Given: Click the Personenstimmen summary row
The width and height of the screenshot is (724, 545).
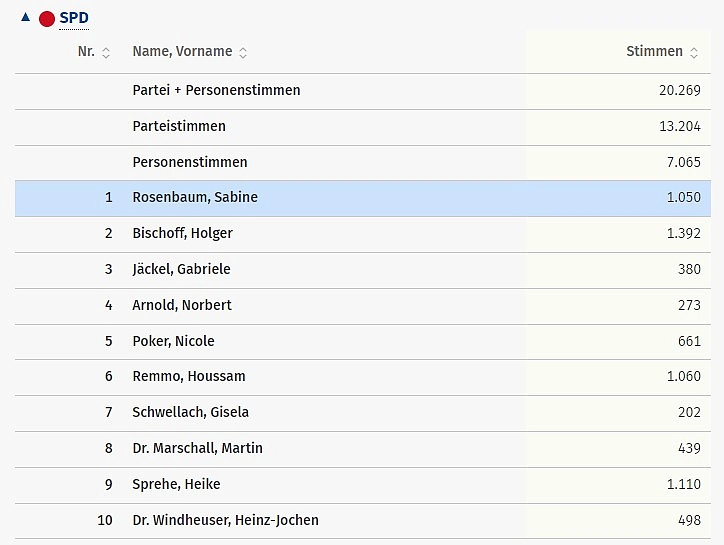Looking at the screenshot, I should pos(190,162).
